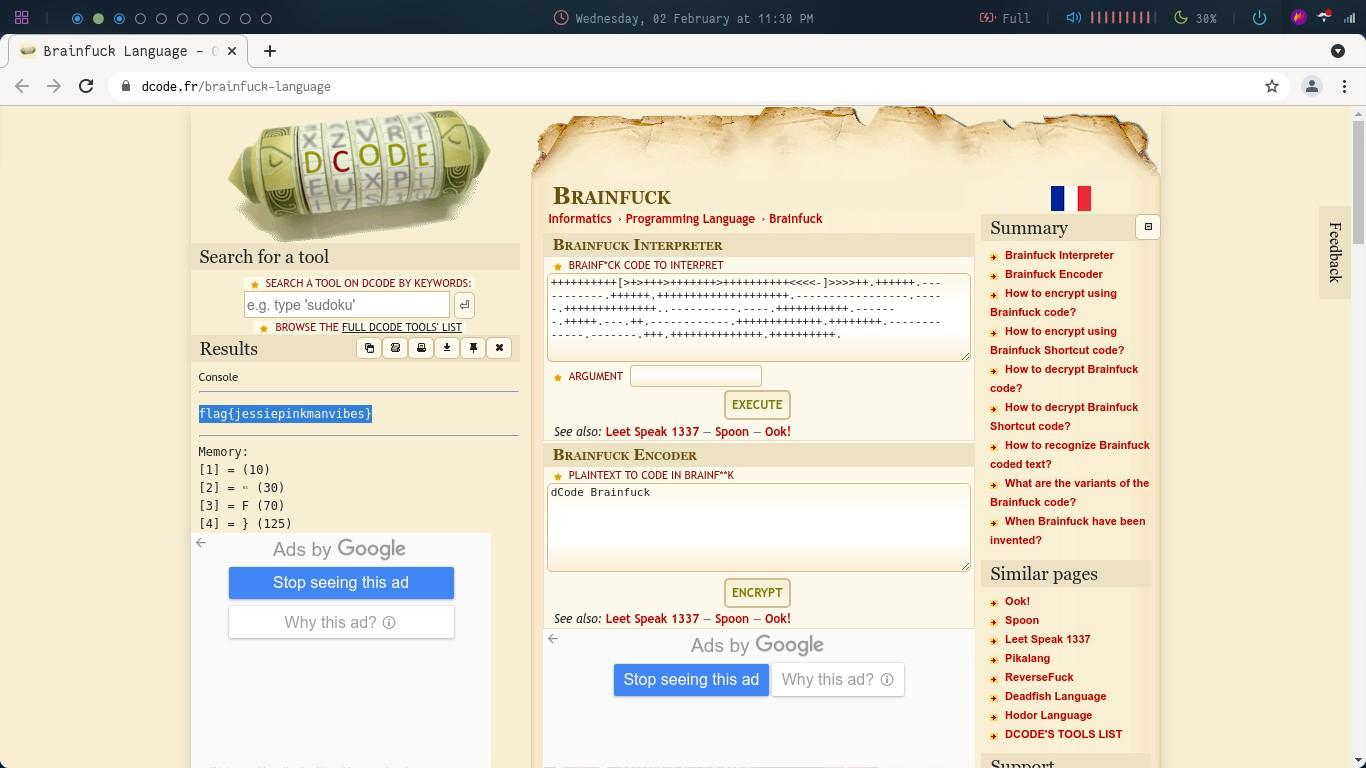Open the application grid launcher
Screen dimensions: 1366x768
22,18
